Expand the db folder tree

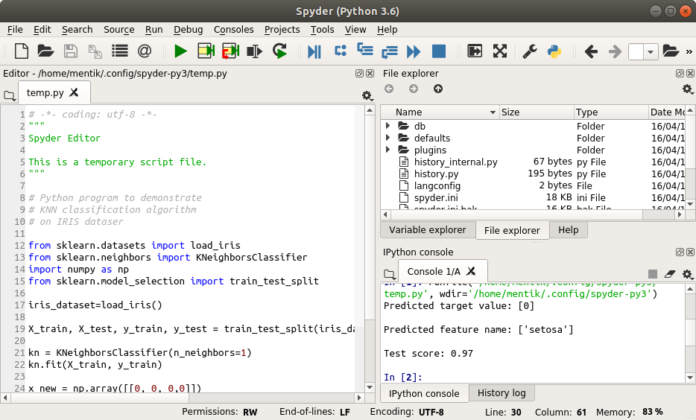click(388, 127)
